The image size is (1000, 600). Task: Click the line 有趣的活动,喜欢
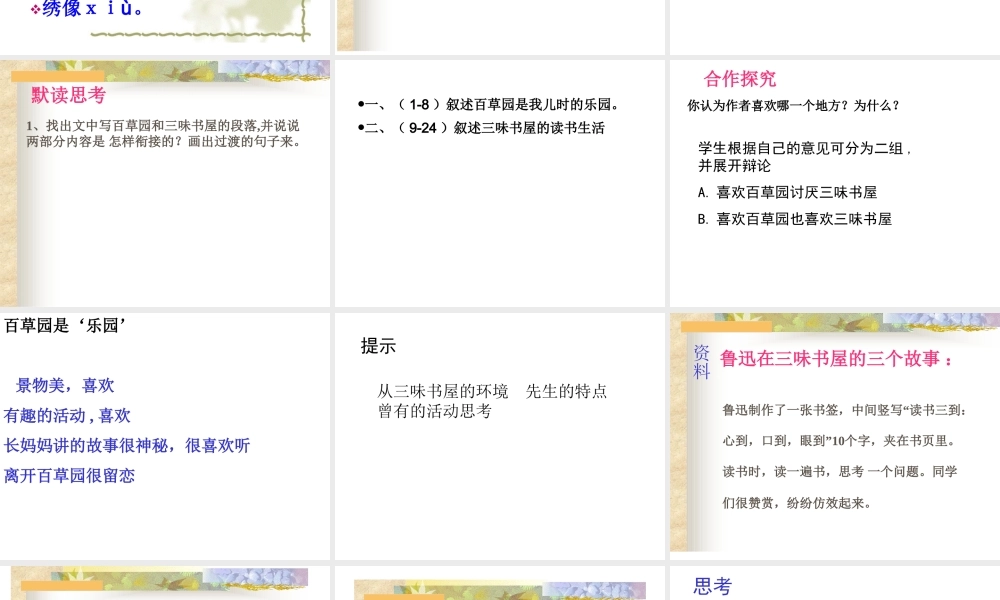tap(67, 416)
